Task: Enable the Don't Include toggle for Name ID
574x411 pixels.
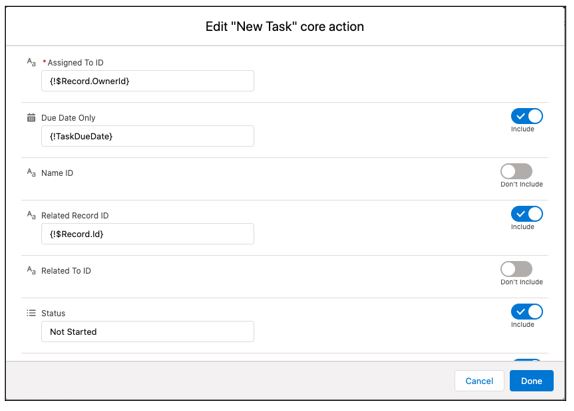Action: pyautogui.click(x=516, y=171)
